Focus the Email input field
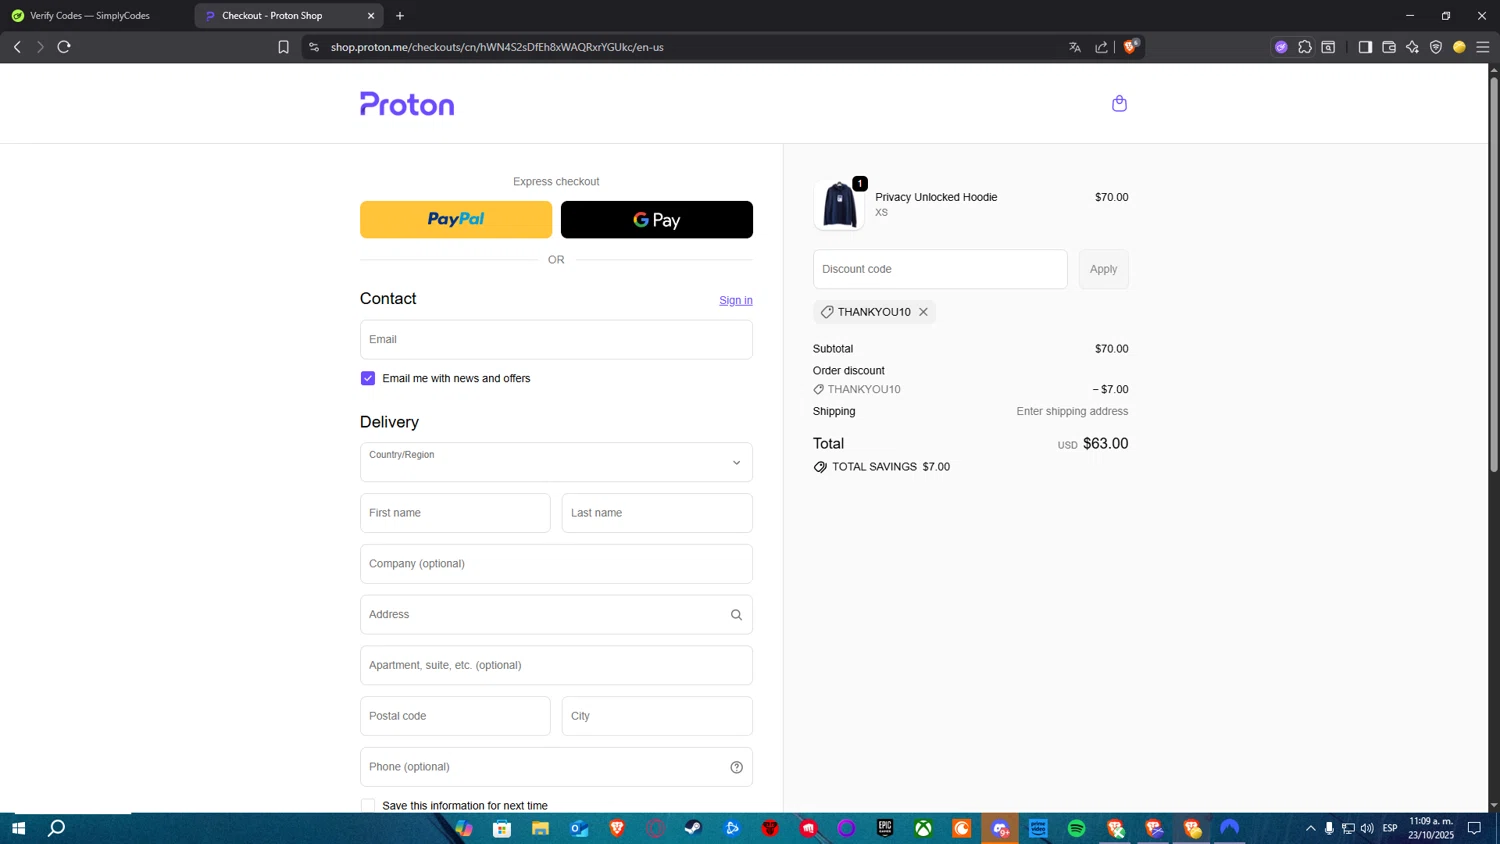 click(556, 340)
